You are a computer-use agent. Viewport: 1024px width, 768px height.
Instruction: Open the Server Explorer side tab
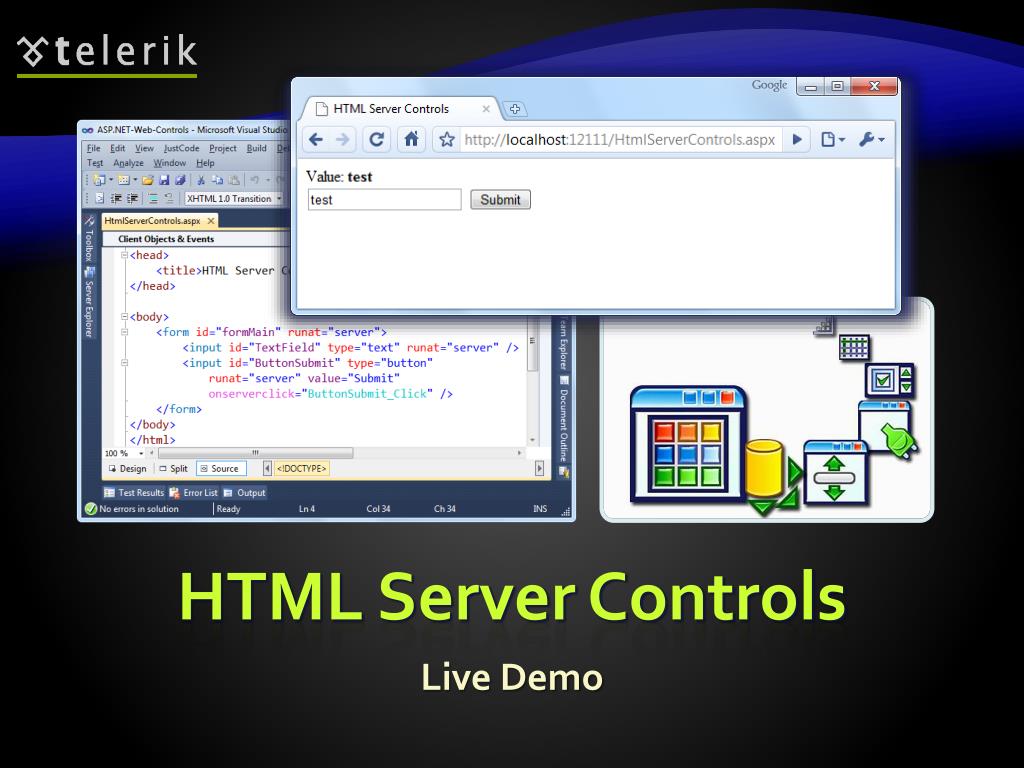[x=89, y=302]
